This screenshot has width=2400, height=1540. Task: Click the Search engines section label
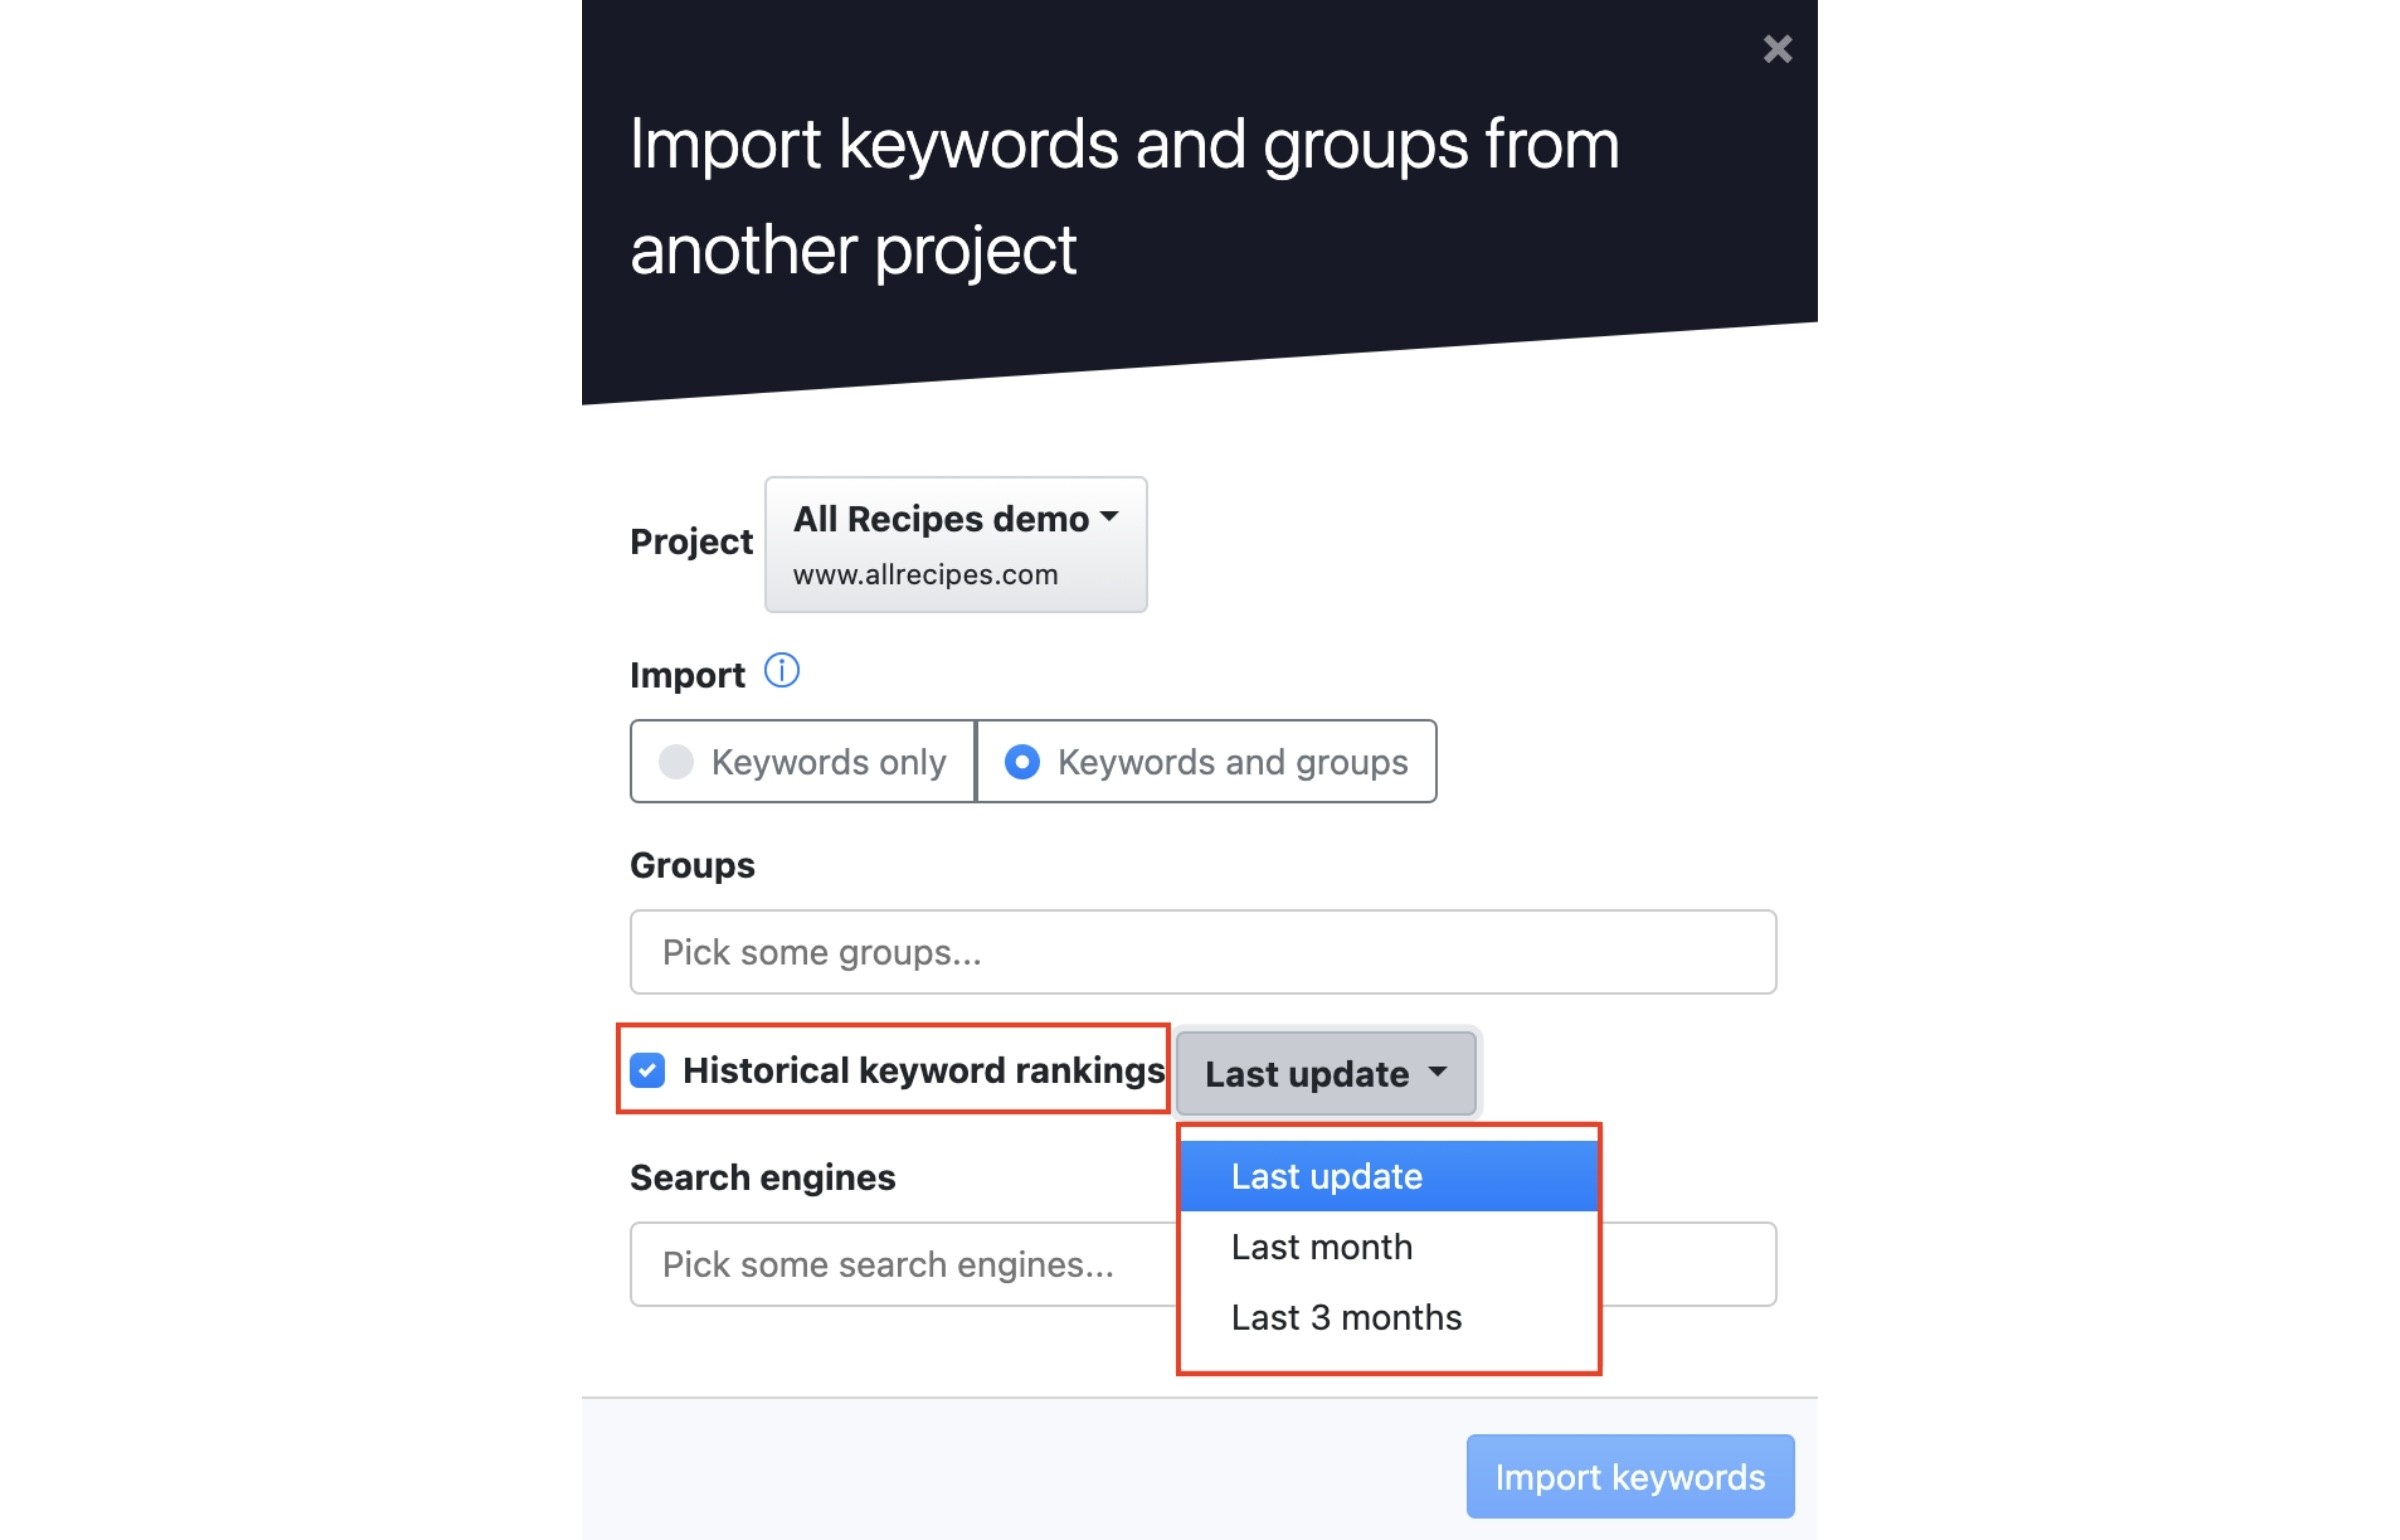(763, 1177)
